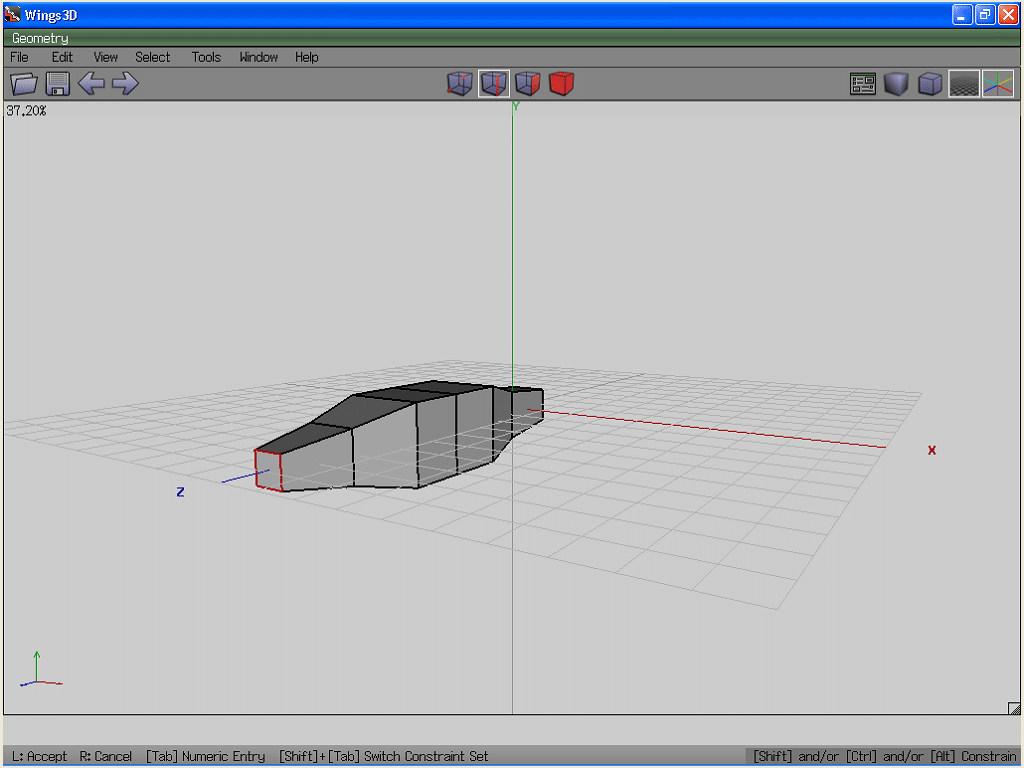The width and height of the screenshot is (1024, 768).
Task: Switch to body selection mode red cube
Action: click(562, 84)
